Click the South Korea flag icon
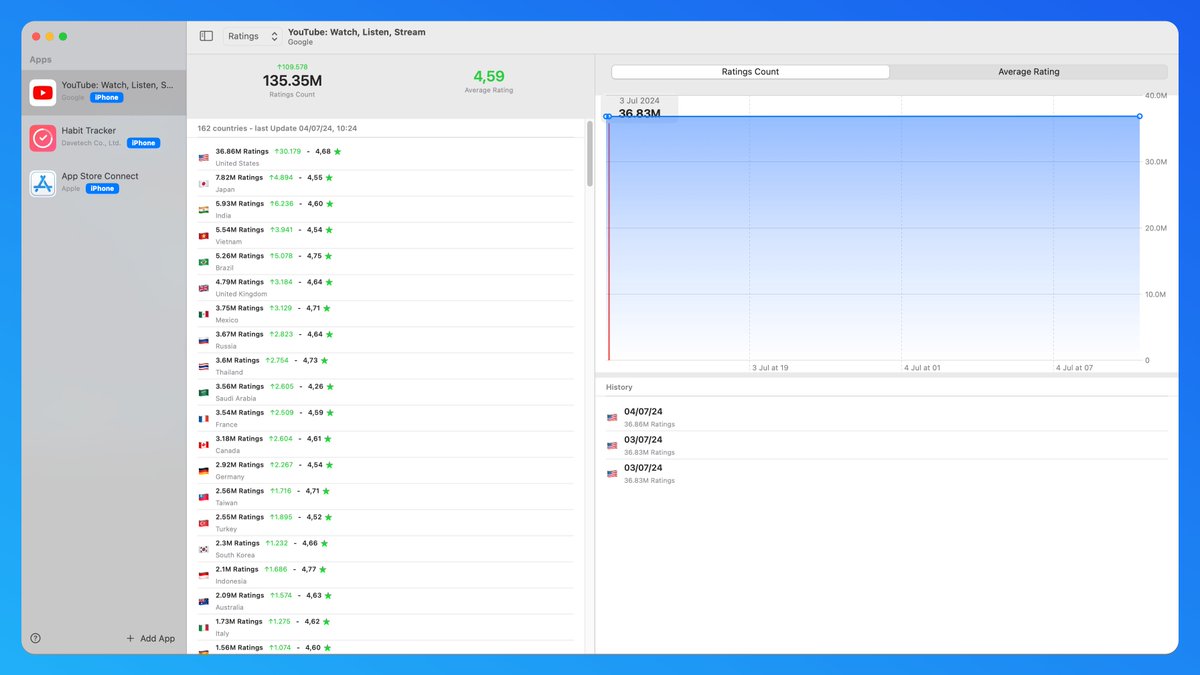 [203, 548]
